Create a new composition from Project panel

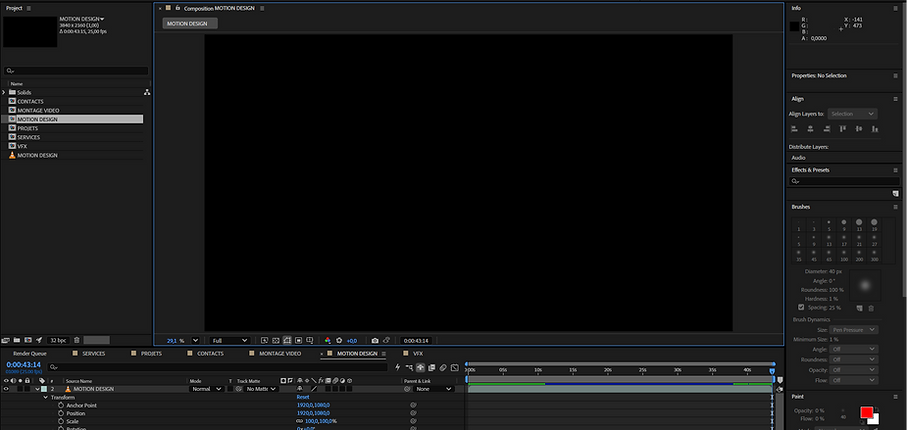[x=28, y=340]
